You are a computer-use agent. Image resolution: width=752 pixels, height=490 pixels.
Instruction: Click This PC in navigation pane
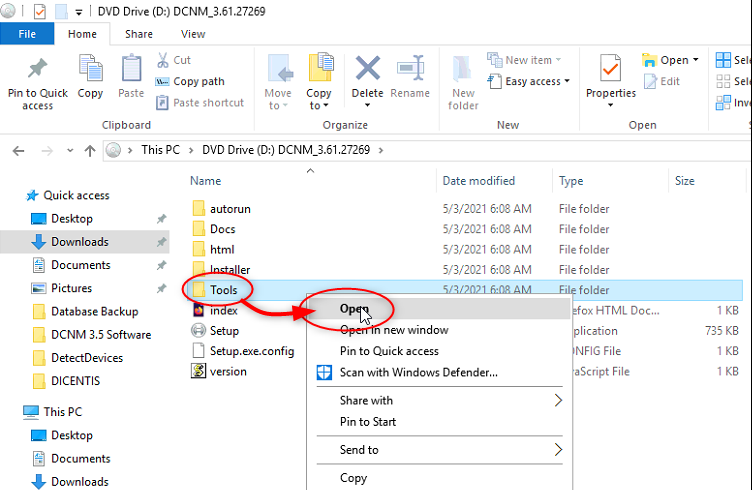[x=63, y=412]
